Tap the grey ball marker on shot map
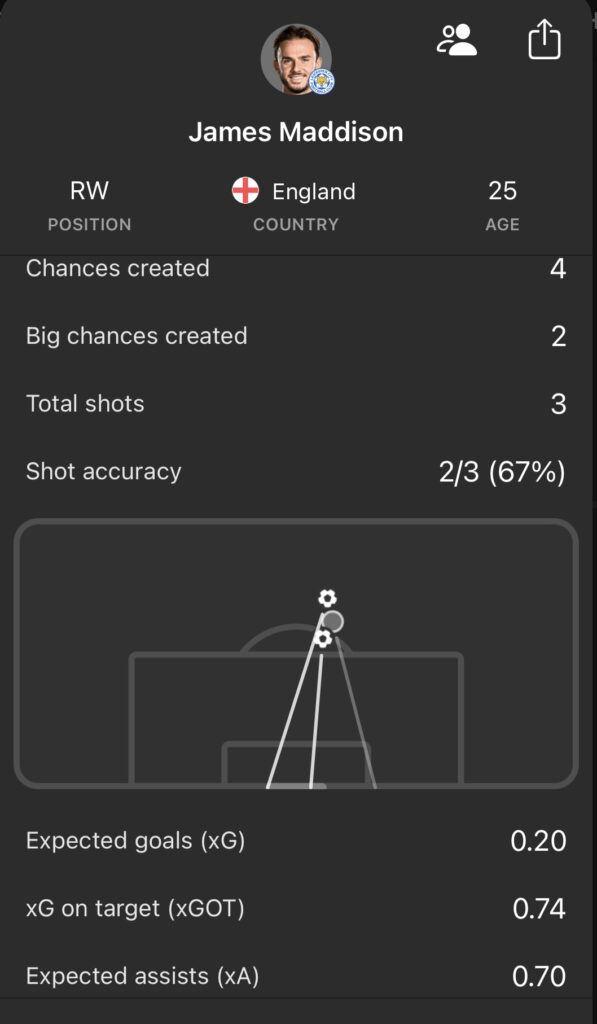This screenshot has width=597, height=1024. (x=333, y=620)
